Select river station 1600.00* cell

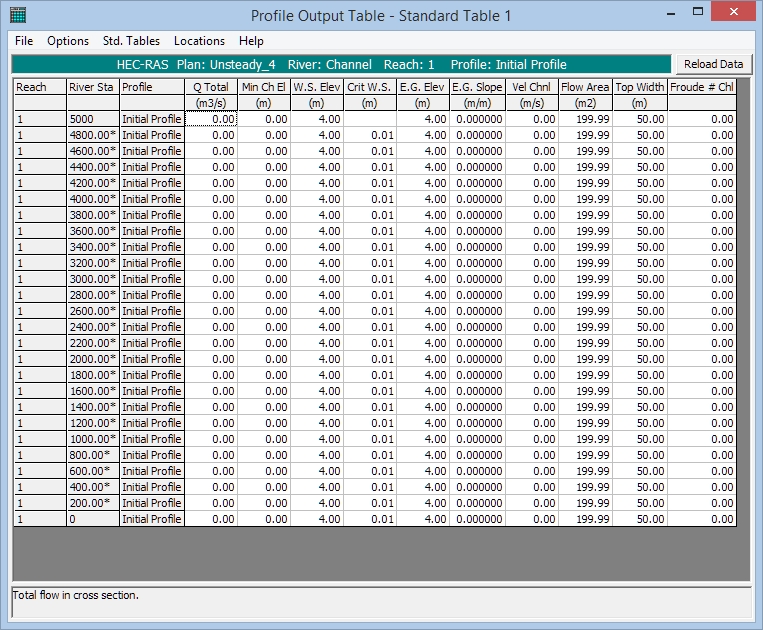click(x=93, y=391)
